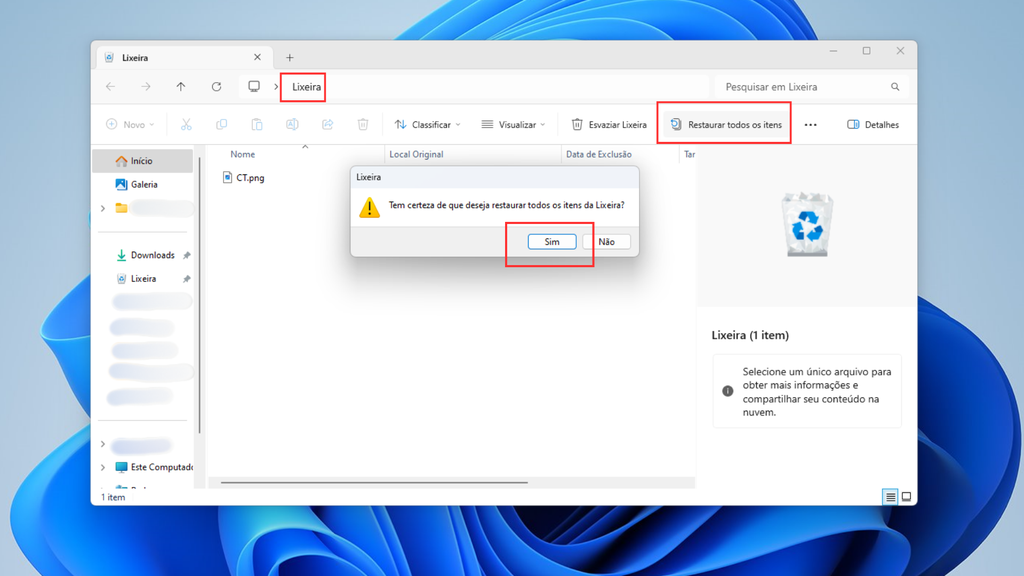This screenshot has width=1024, height=576.
Task: Expand the Este Computador tree node
Action: tap(103, 468)
